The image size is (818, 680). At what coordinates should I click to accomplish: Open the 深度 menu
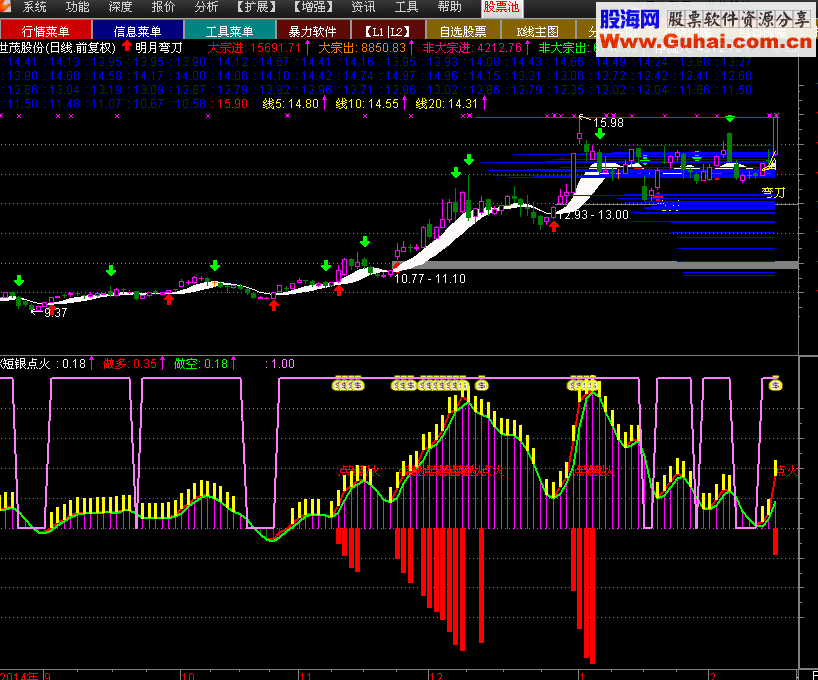(x=120, y=7)
